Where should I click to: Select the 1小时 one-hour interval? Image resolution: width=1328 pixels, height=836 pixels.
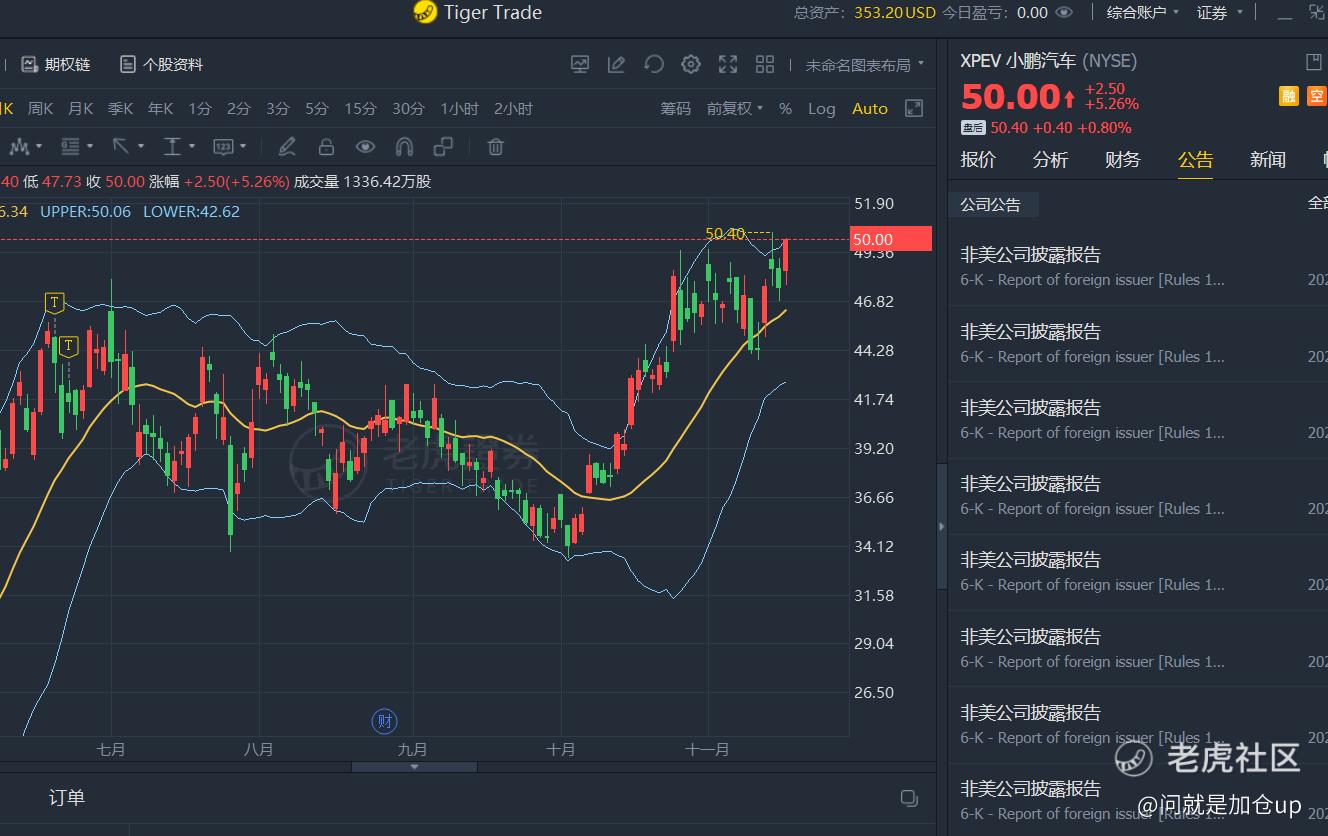460,109
